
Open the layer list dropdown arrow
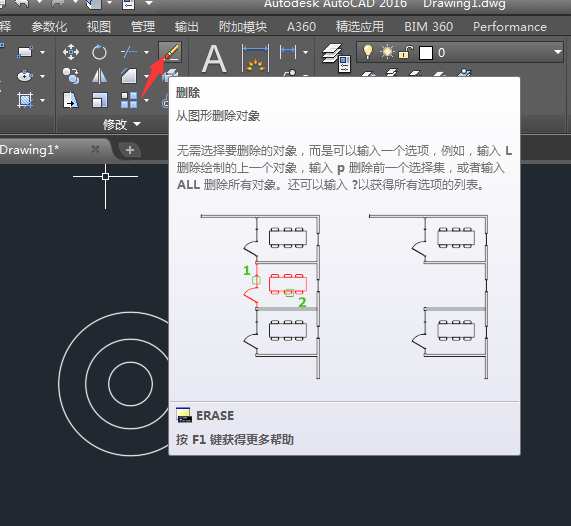[558, 52]
